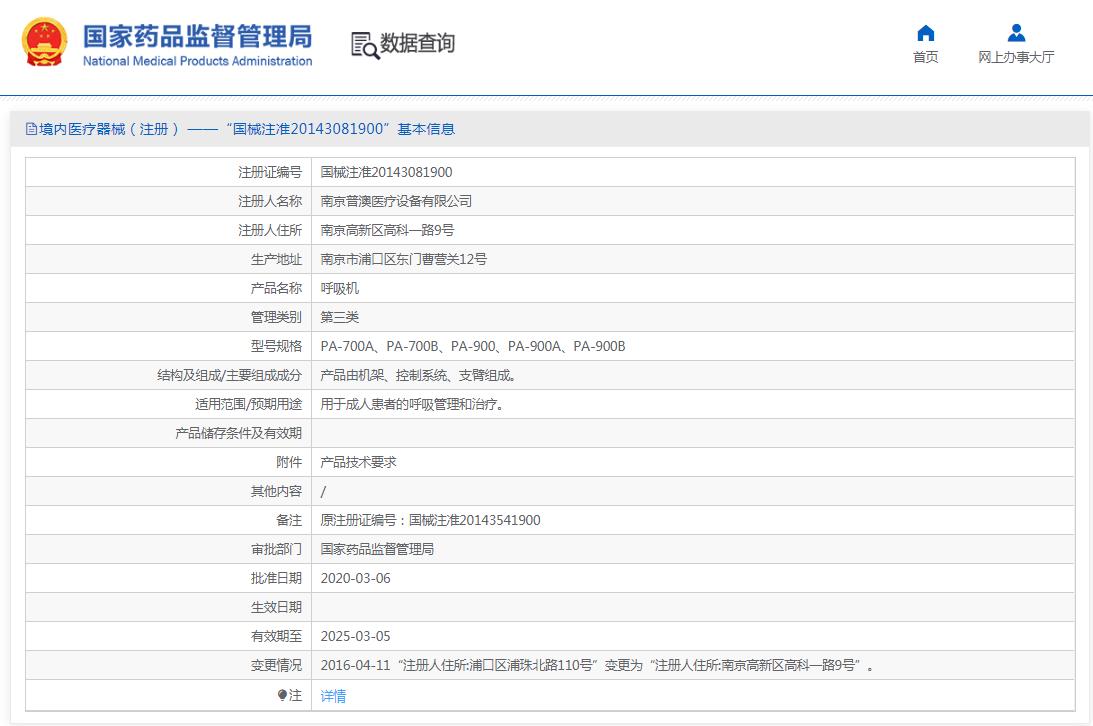
Task: Select 产品由机架、控制系统、支臂组成 text
Action: [418, 376]
